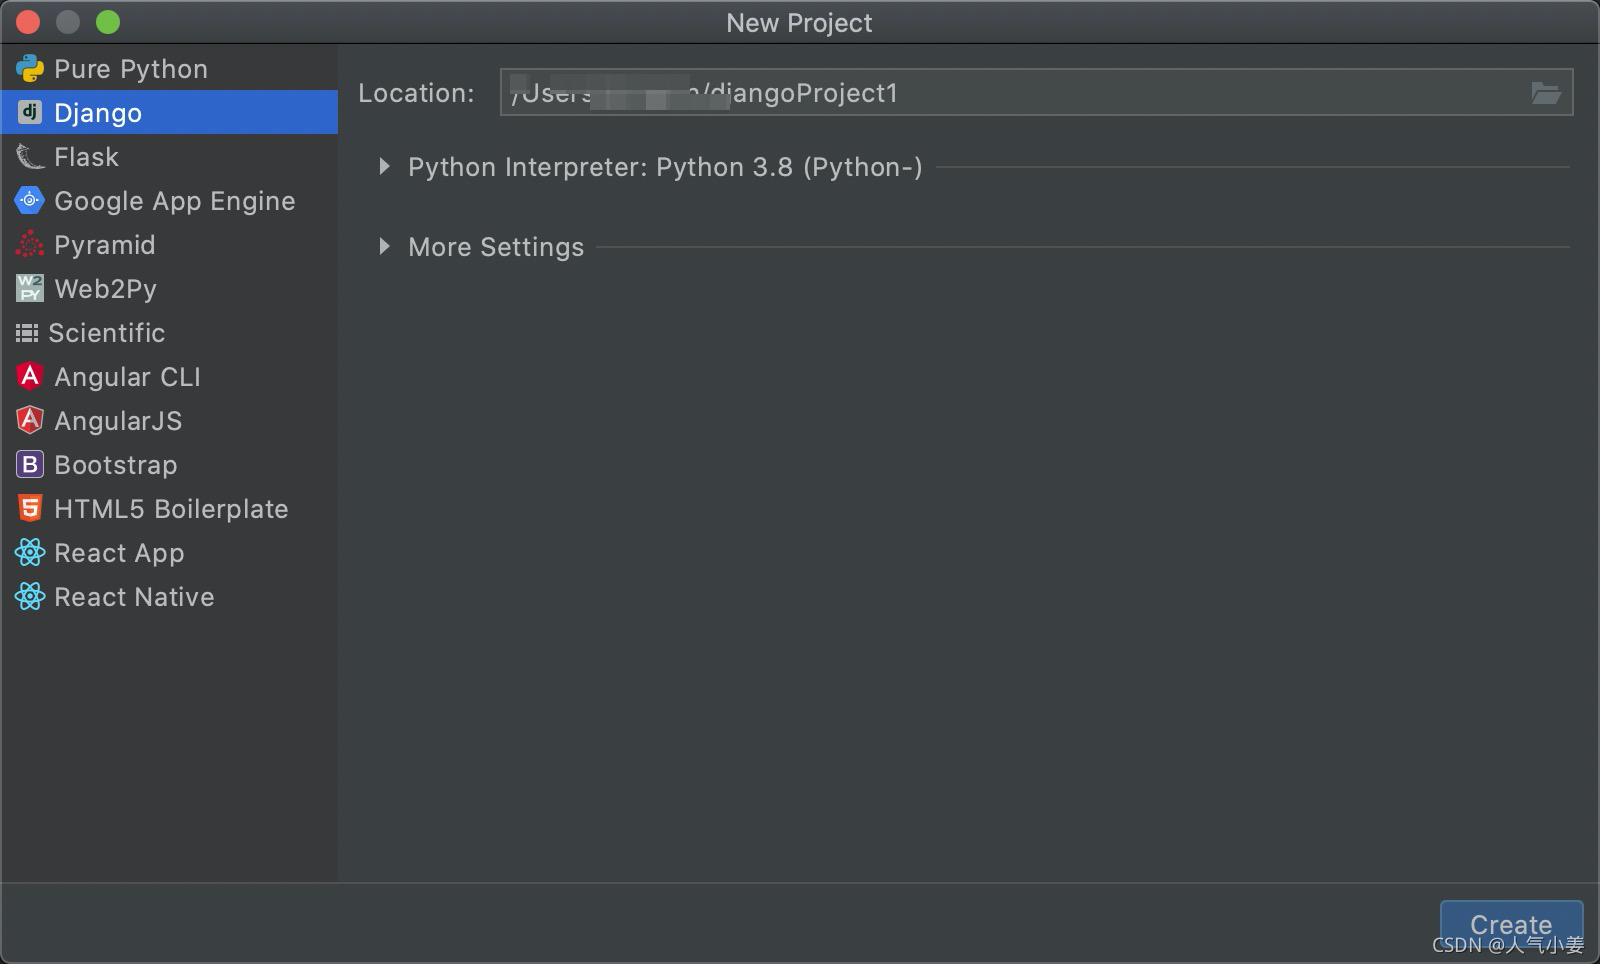Select Scientific project type
The height and width of the screenshot is (964, 1600).
[169, 333]
